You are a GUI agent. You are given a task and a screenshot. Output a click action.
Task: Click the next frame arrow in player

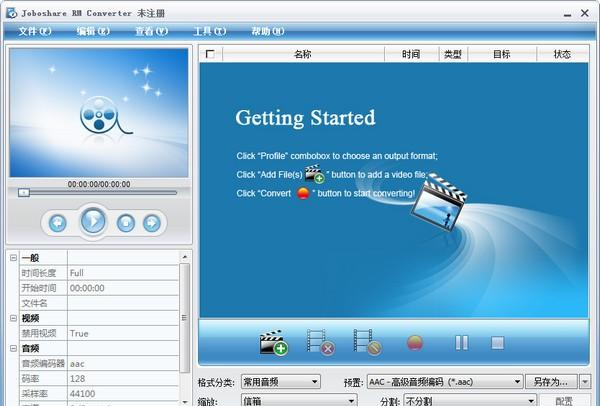[x=152, y=223]
